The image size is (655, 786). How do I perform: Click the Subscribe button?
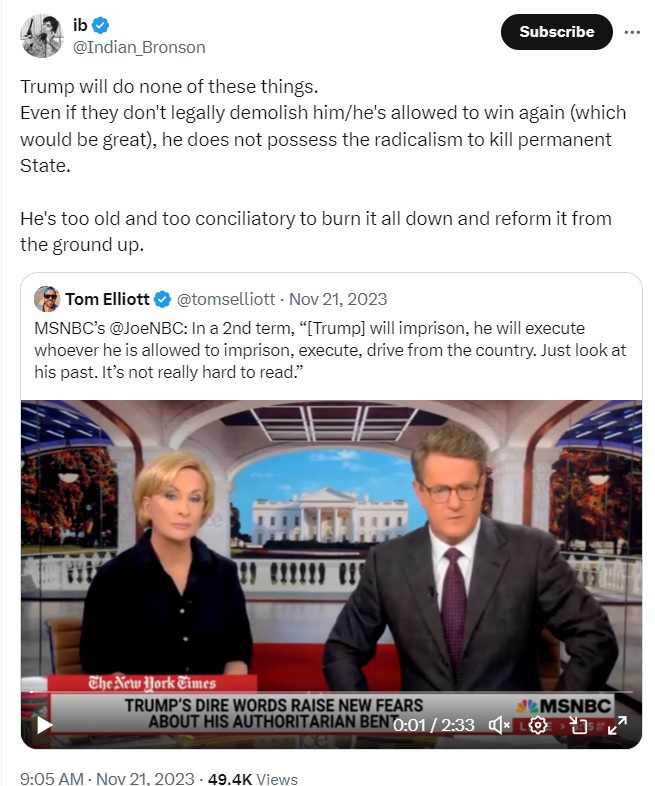556,32
